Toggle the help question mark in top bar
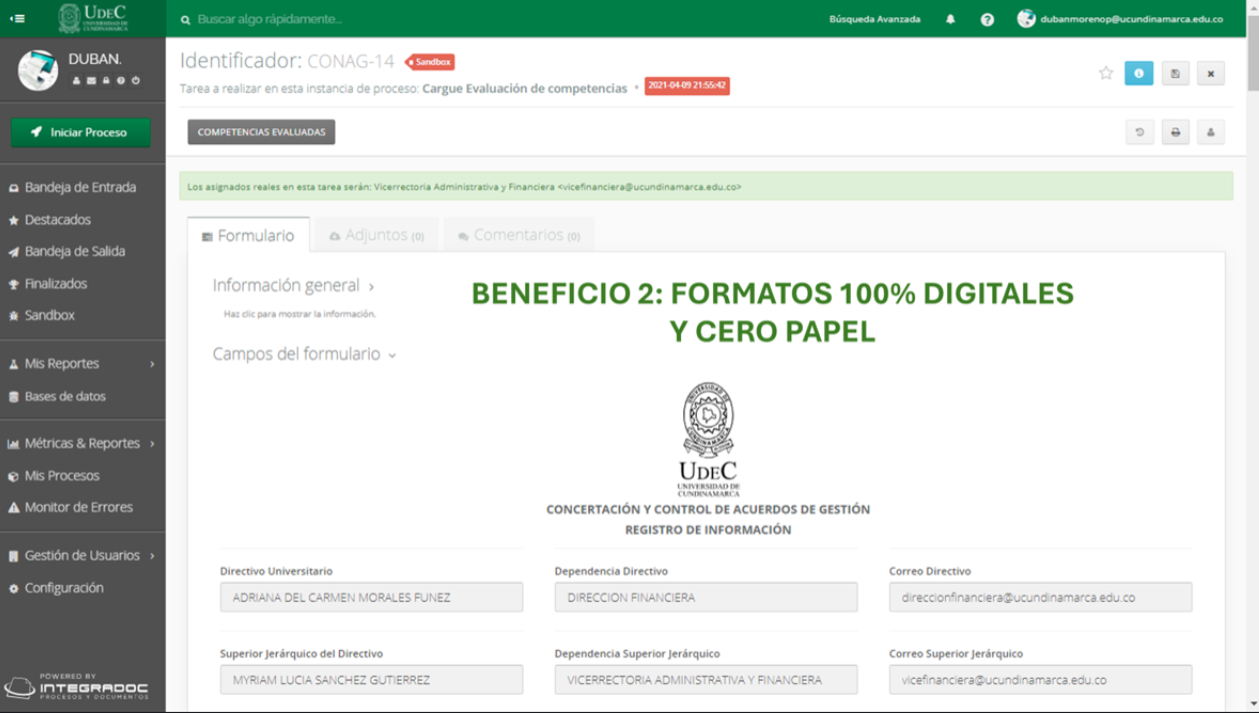Screen dimensions: 1259x713 [987, 18]
